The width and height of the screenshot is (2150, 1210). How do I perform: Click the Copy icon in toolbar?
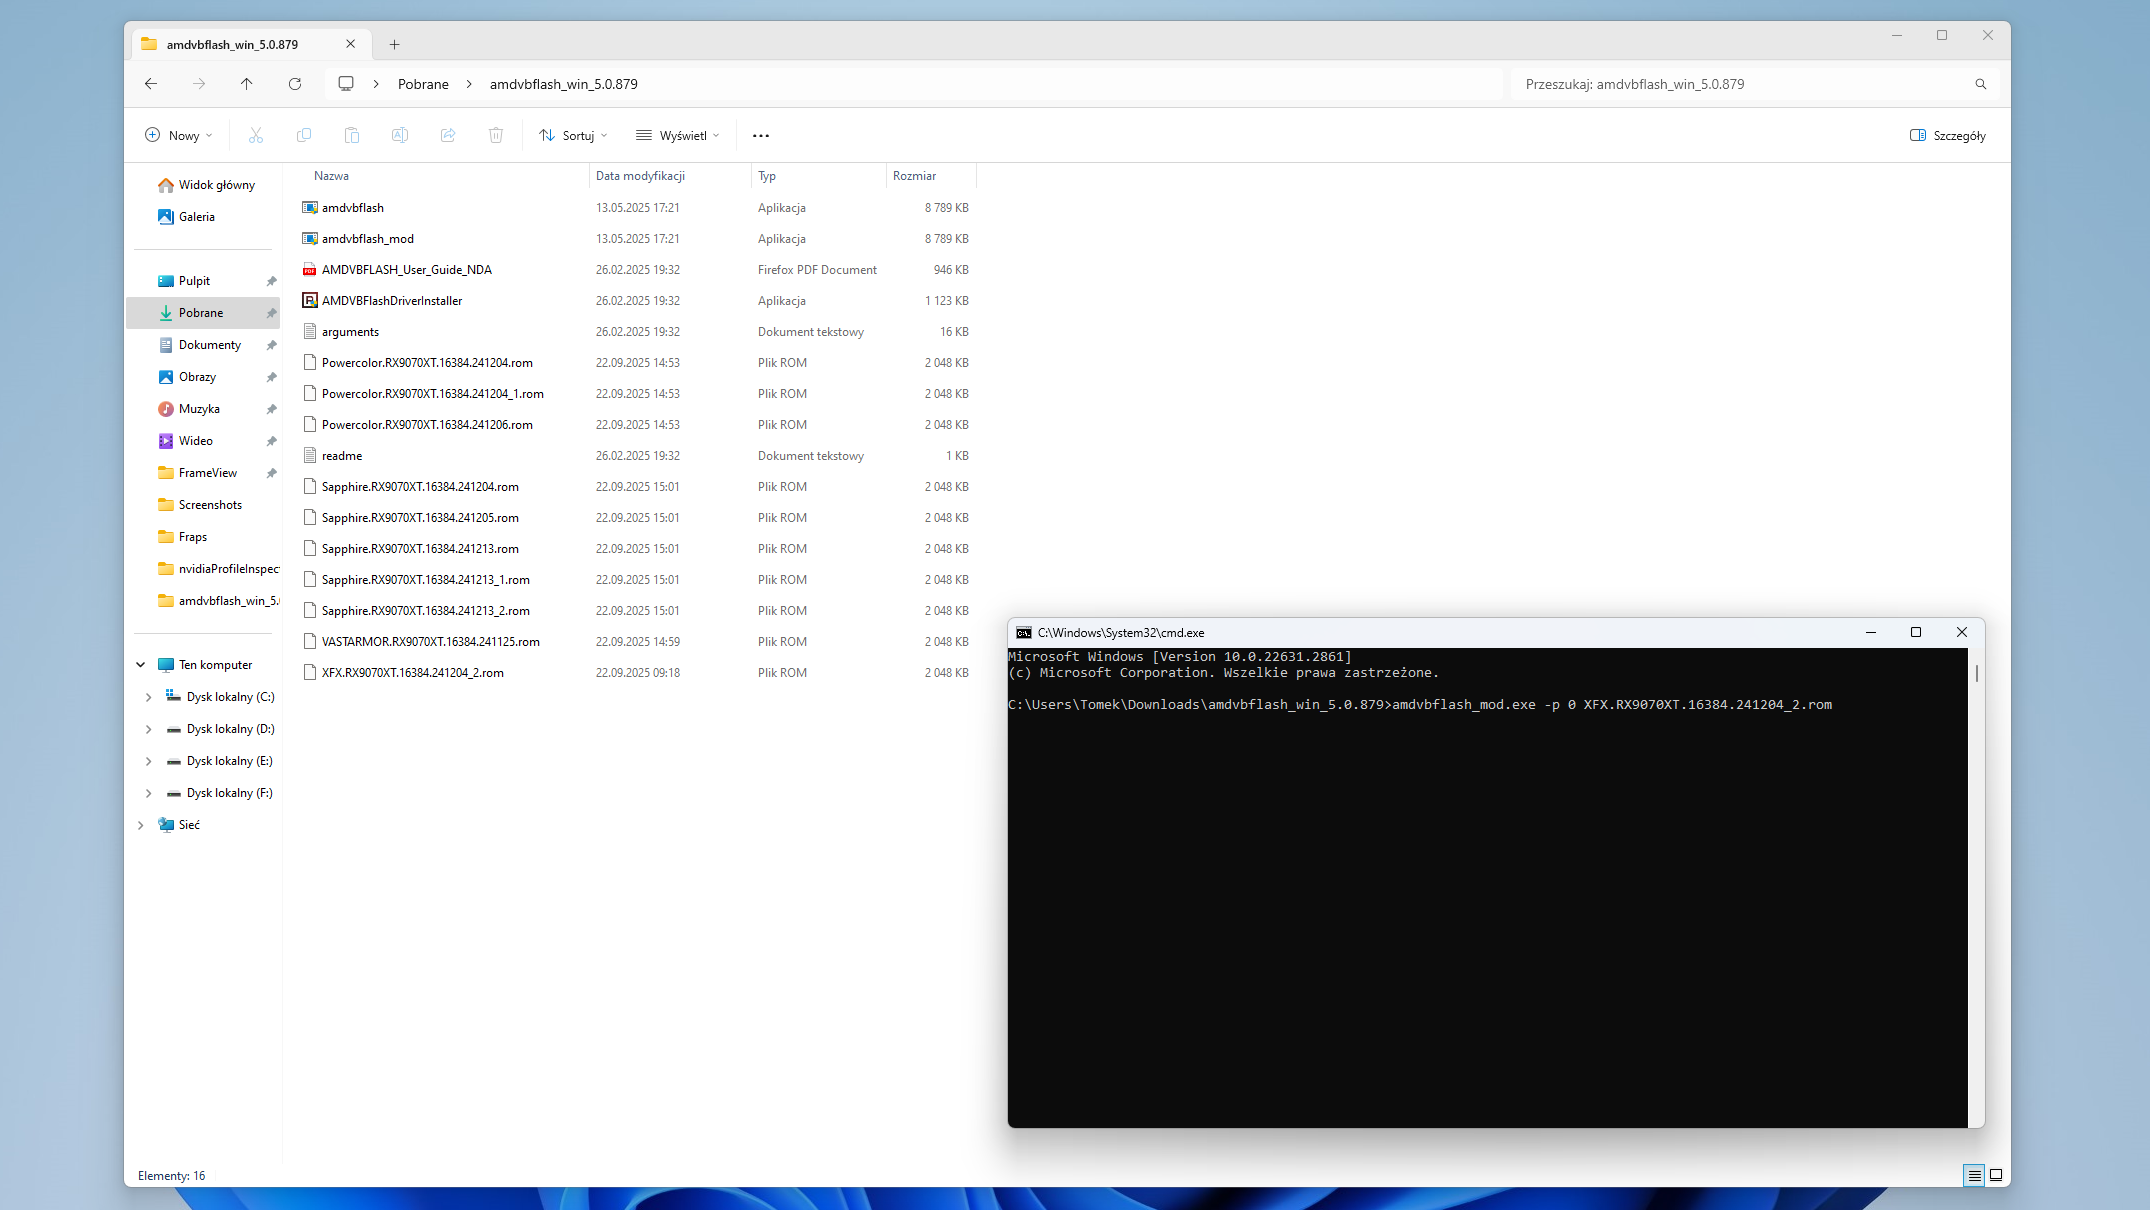304,135
